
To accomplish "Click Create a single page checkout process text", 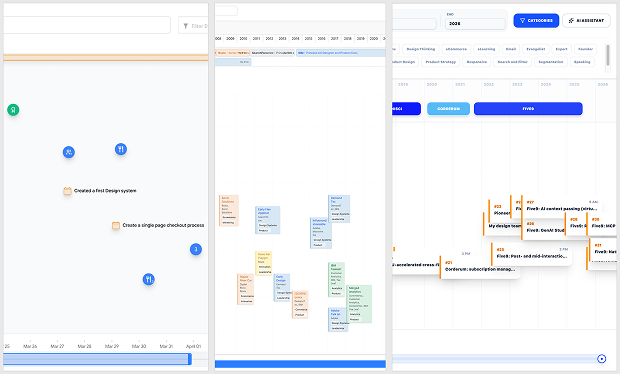I will (x=163, y=225).
